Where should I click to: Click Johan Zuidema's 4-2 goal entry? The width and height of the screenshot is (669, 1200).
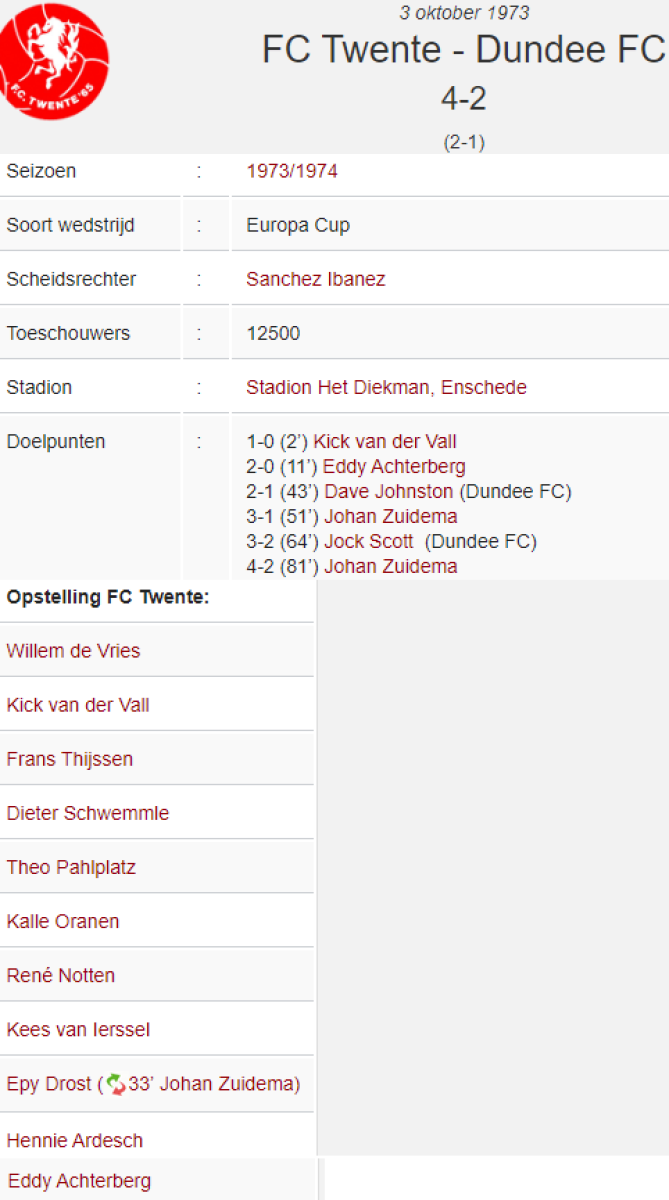390,566
